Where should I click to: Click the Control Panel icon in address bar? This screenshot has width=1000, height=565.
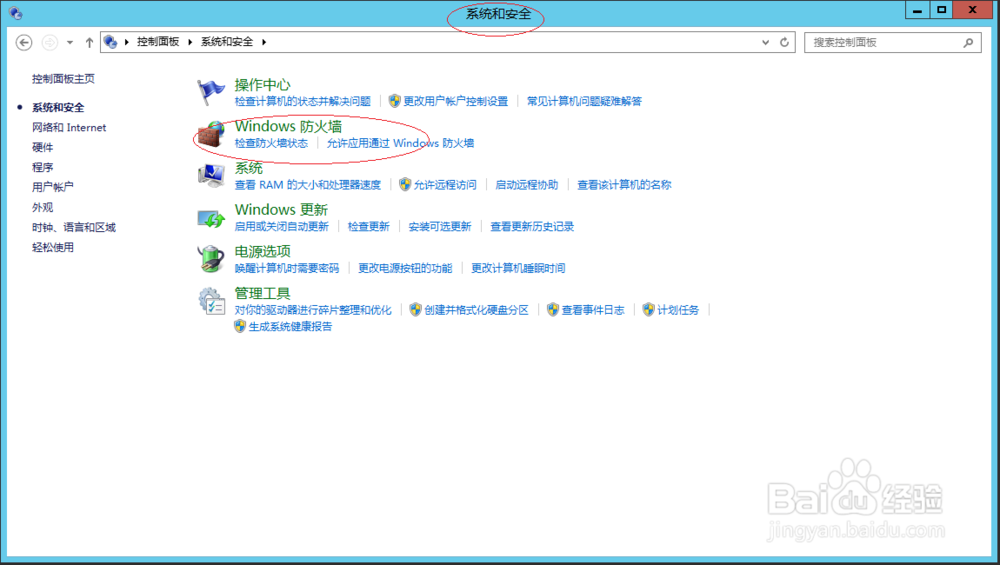110,42
